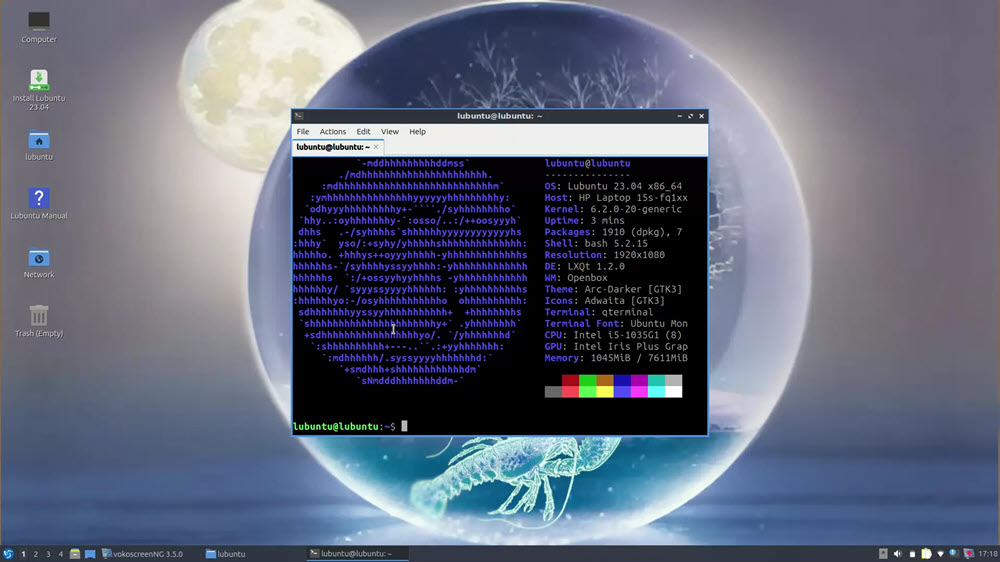Click the network wifi tray icon
This screenshot has height=562, width=1000.
tap(939, 554)
